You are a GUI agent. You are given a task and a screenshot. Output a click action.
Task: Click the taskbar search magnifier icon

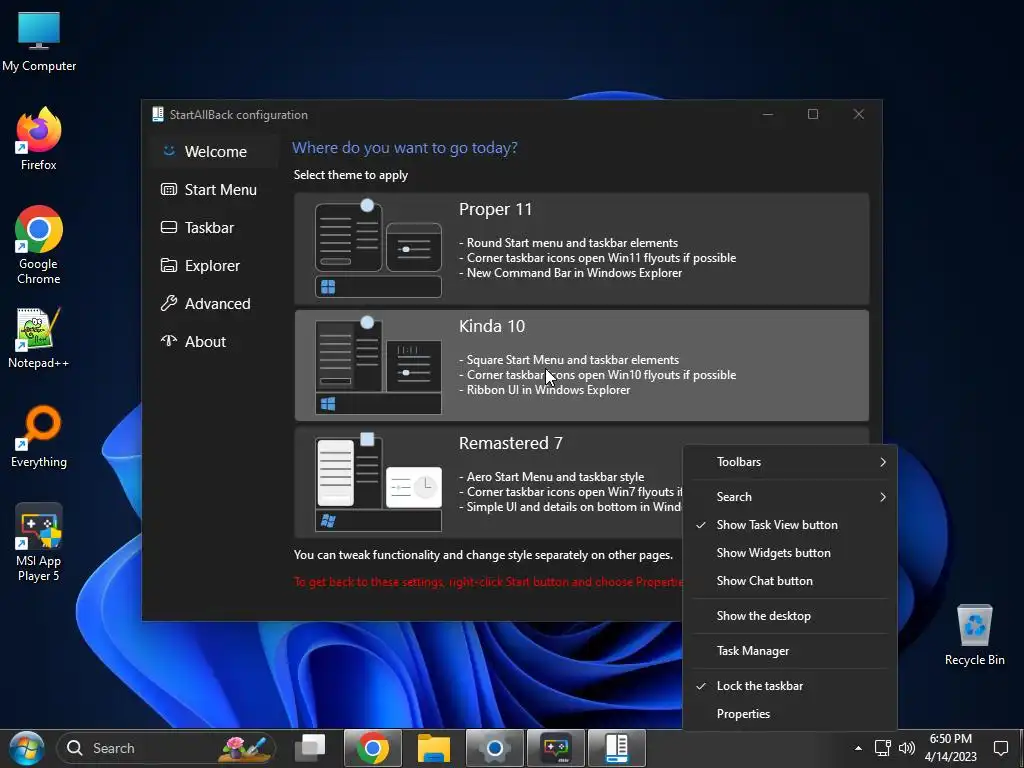pos(74,748)
